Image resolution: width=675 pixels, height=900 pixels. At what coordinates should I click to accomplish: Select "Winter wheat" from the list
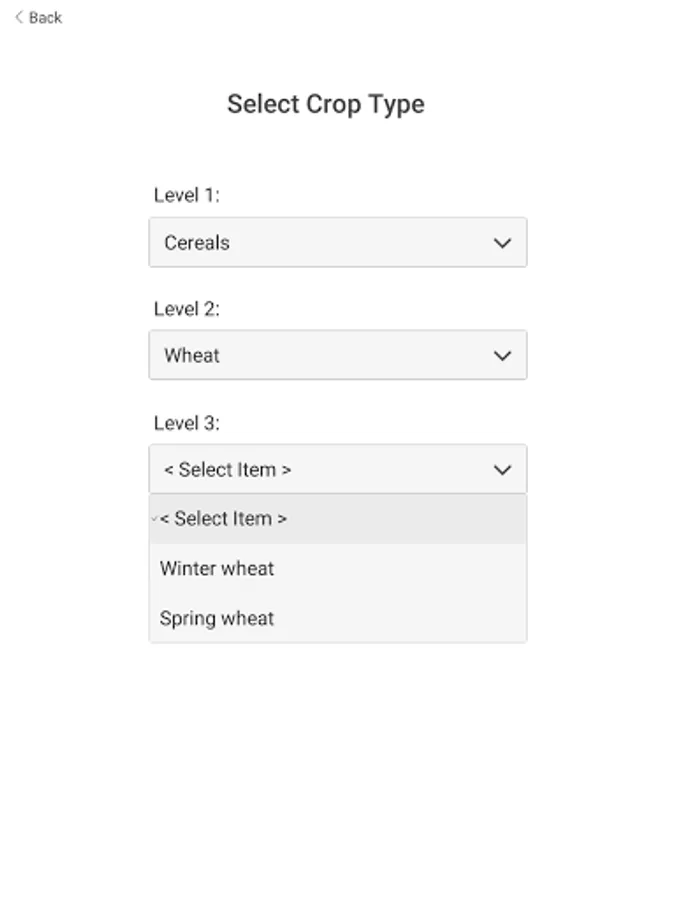(x=217, y=569)
